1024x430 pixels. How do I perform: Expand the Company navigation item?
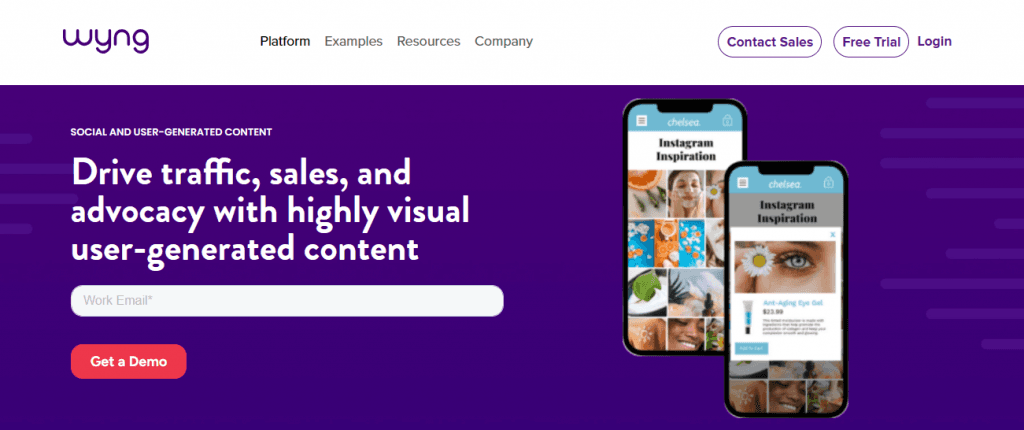point(504,41)
